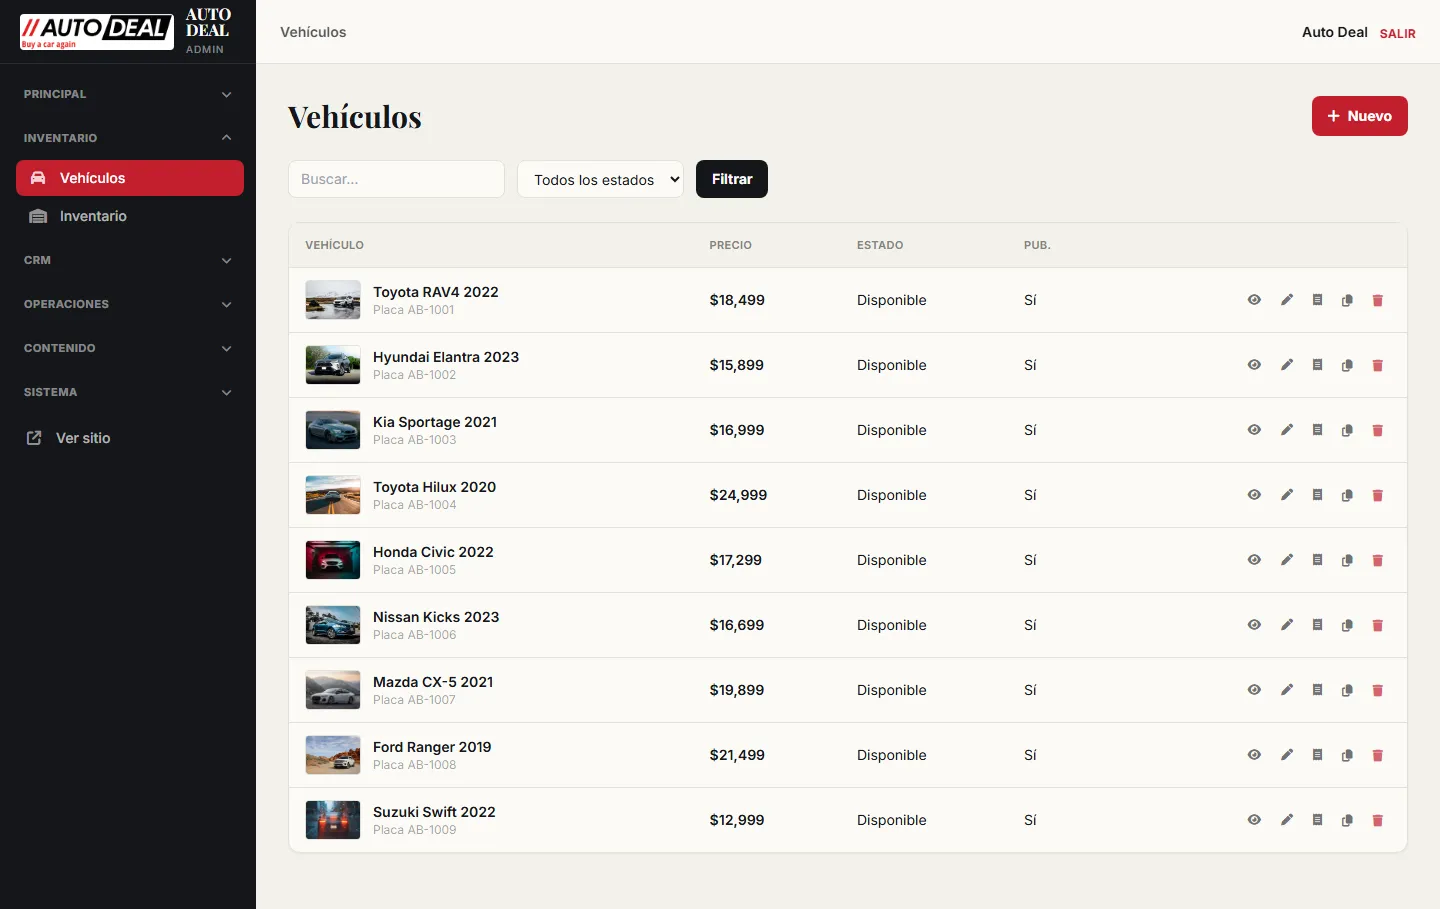Open the 'Todos los estados' dropdown
This screenshot has width=1440, height=909.
tap(600, 179)
